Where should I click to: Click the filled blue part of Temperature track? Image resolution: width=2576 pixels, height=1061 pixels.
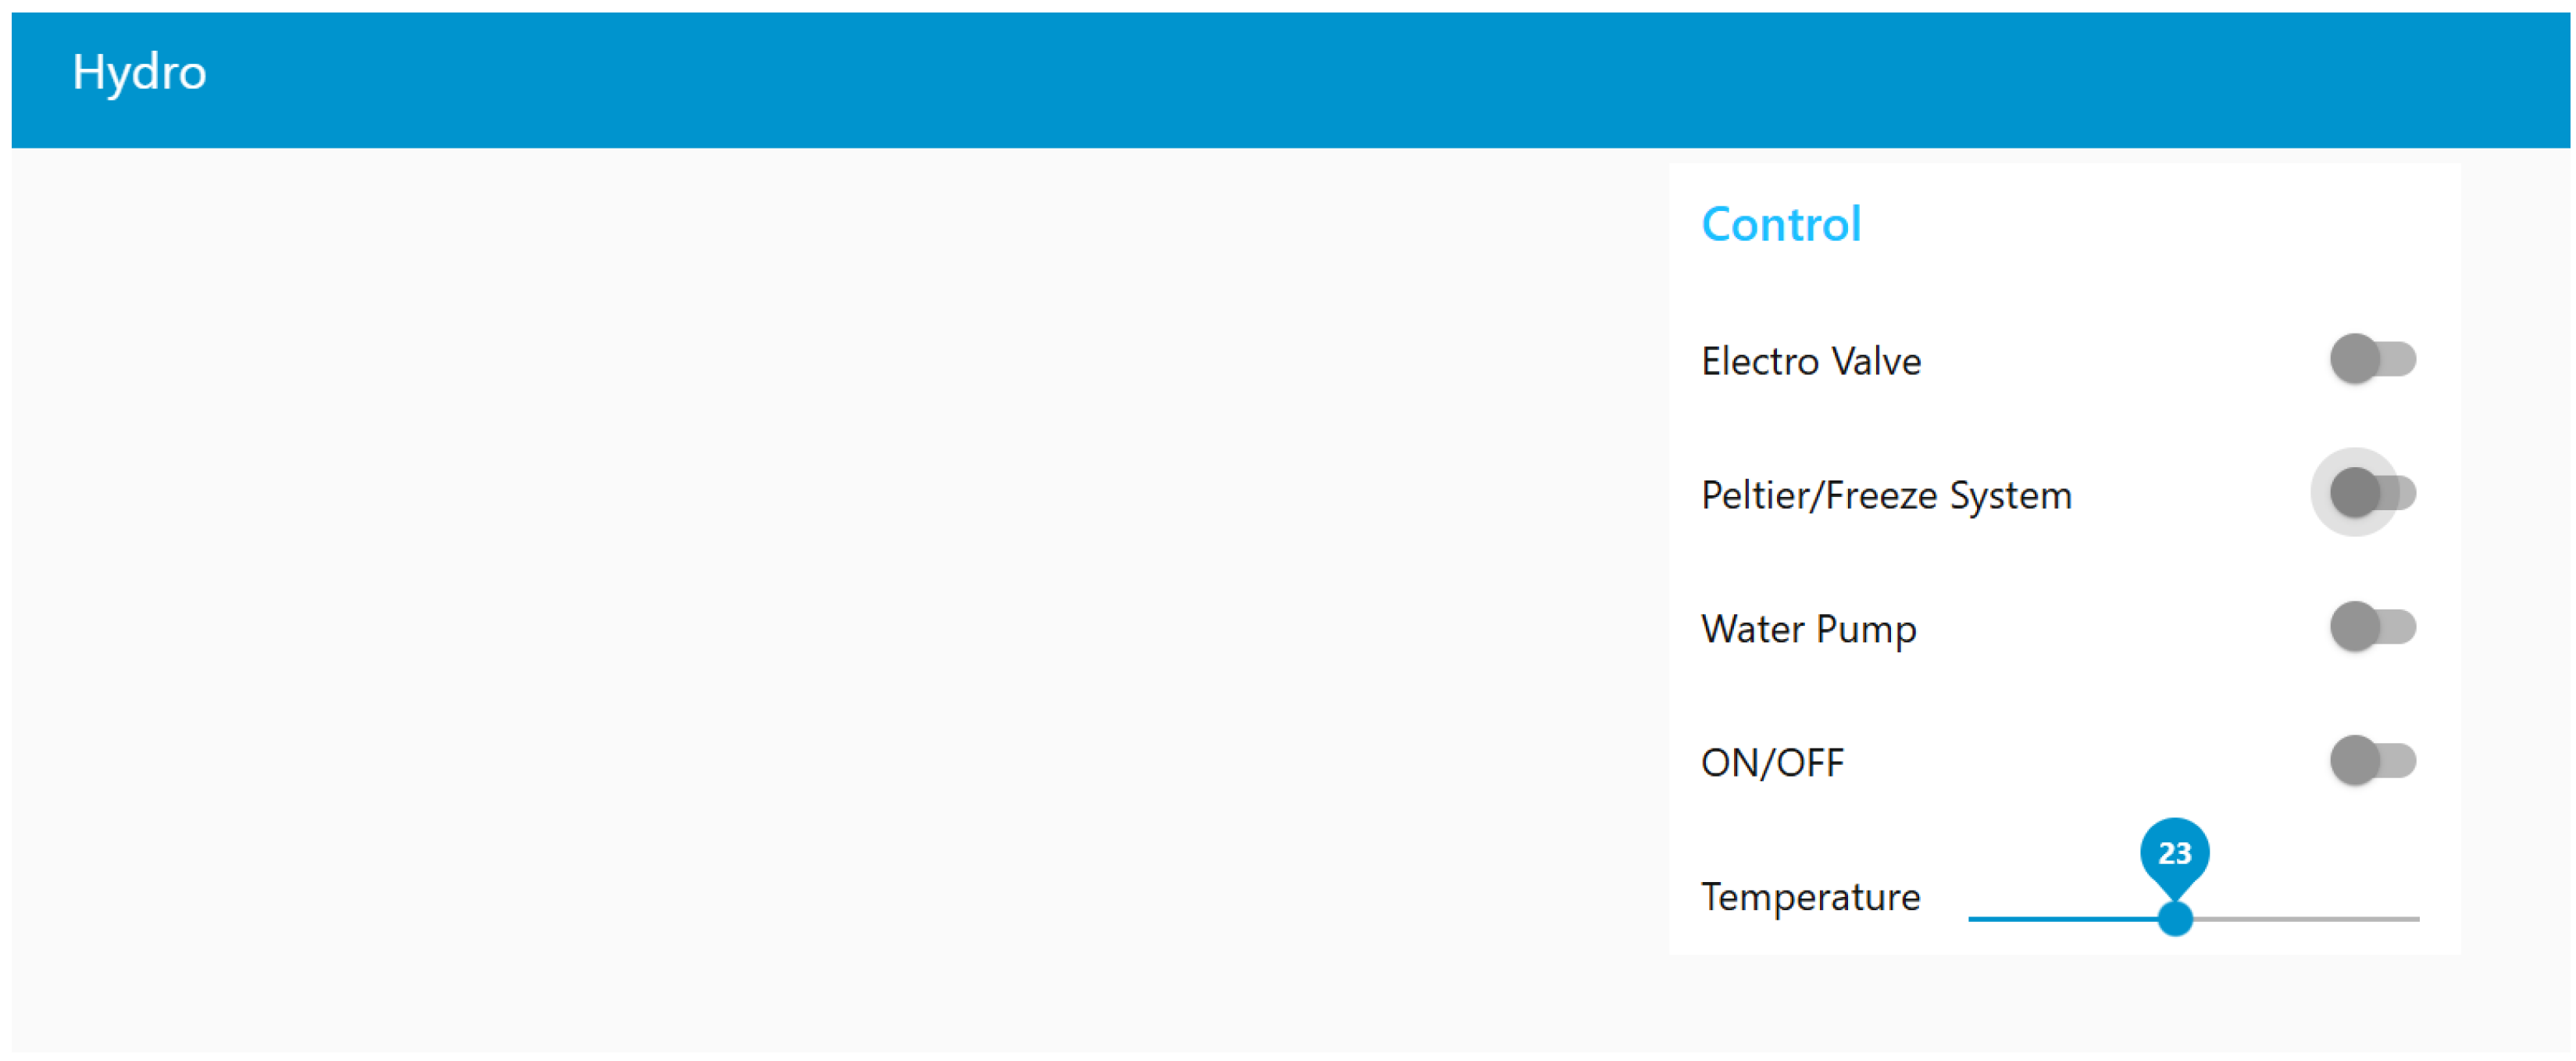point(2060,918)
